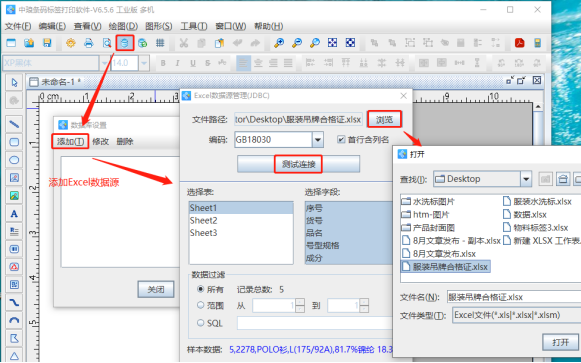Open the 工具(T) menu
This screenshot has width=581, height=363.
(x=193, y=26)
